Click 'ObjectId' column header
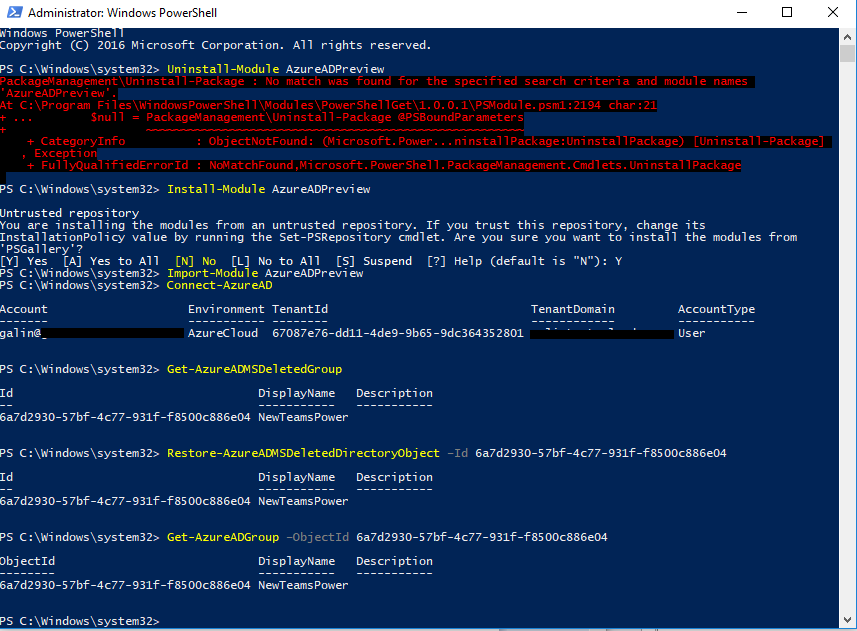 (x=27, y=562)
